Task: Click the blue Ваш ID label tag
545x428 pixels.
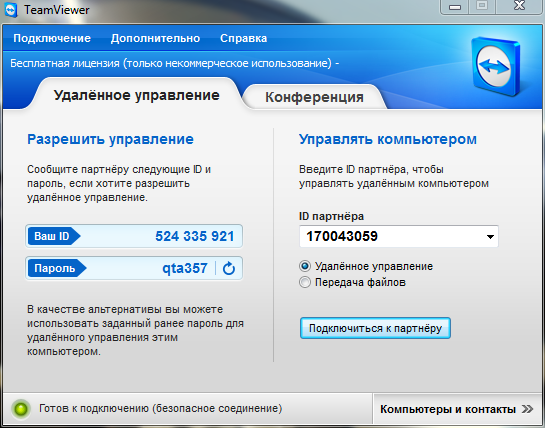Action: tap(54, 236)
